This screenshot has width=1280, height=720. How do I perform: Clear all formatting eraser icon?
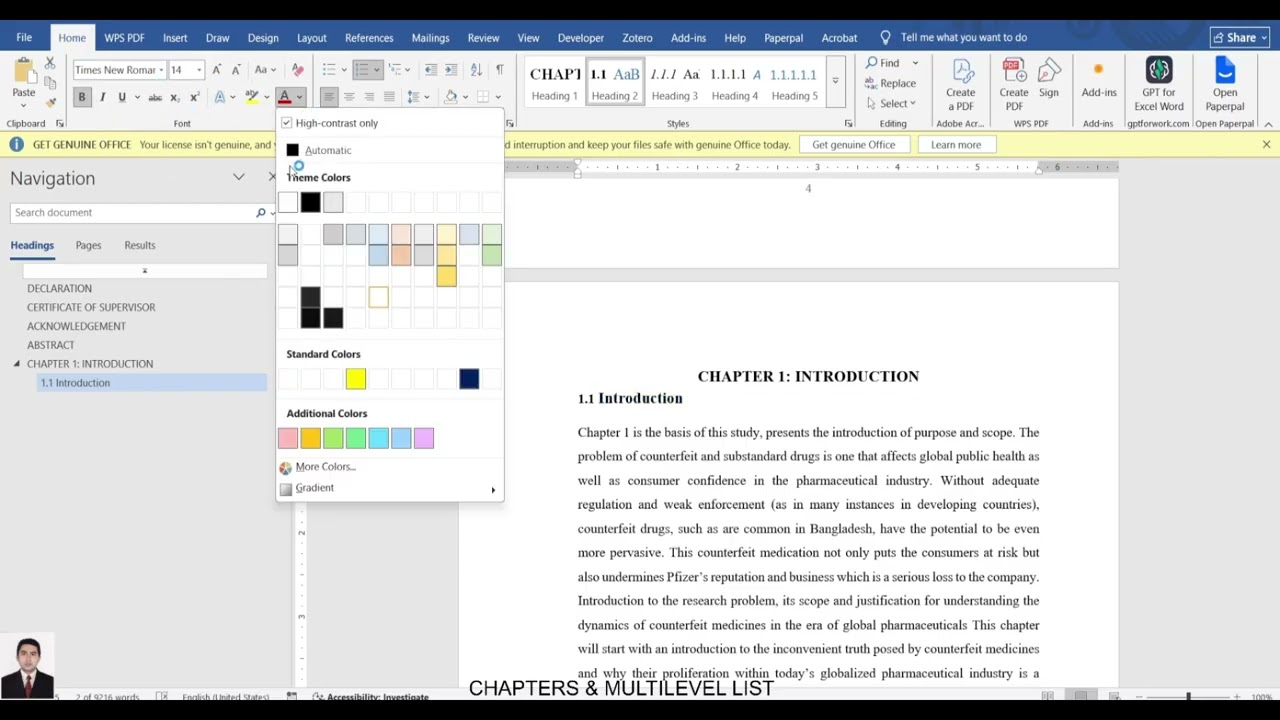(297, 70)
